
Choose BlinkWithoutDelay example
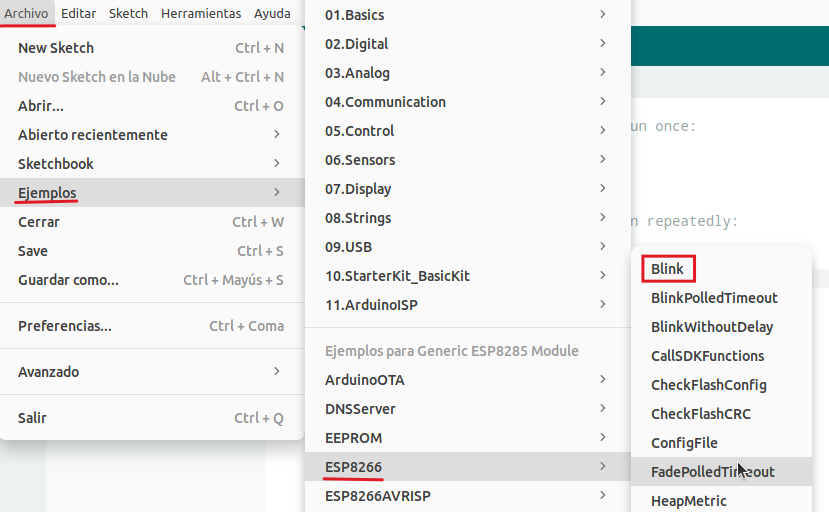point(712,327)
